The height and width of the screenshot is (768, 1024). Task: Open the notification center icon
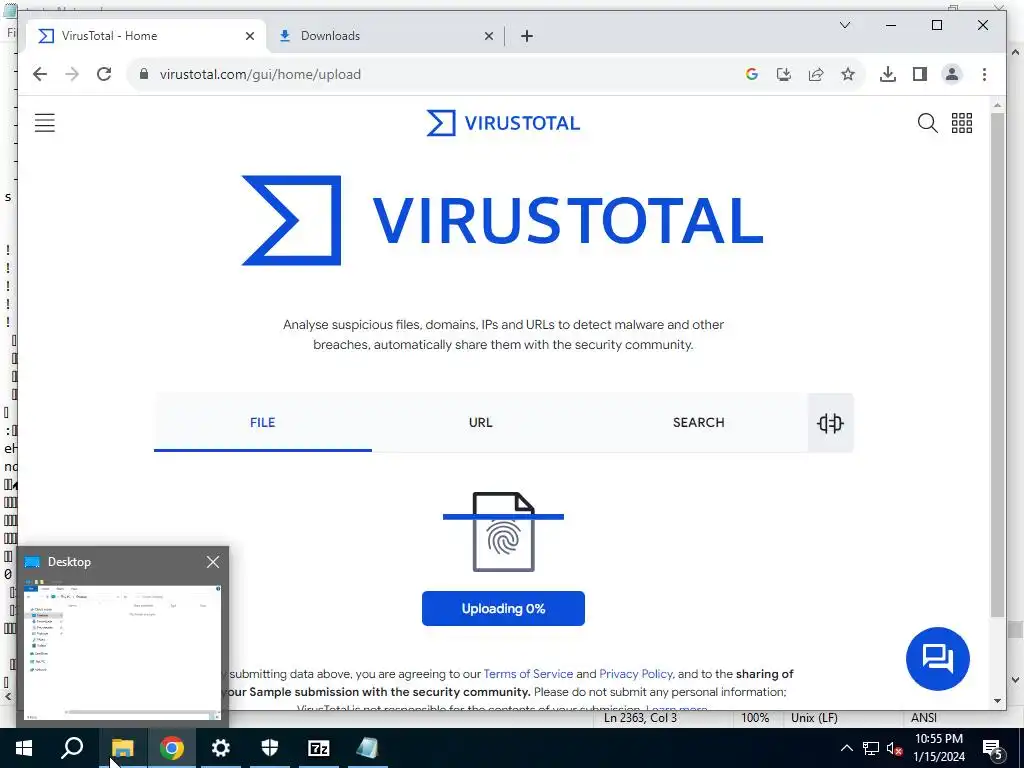tap(993, 748)
